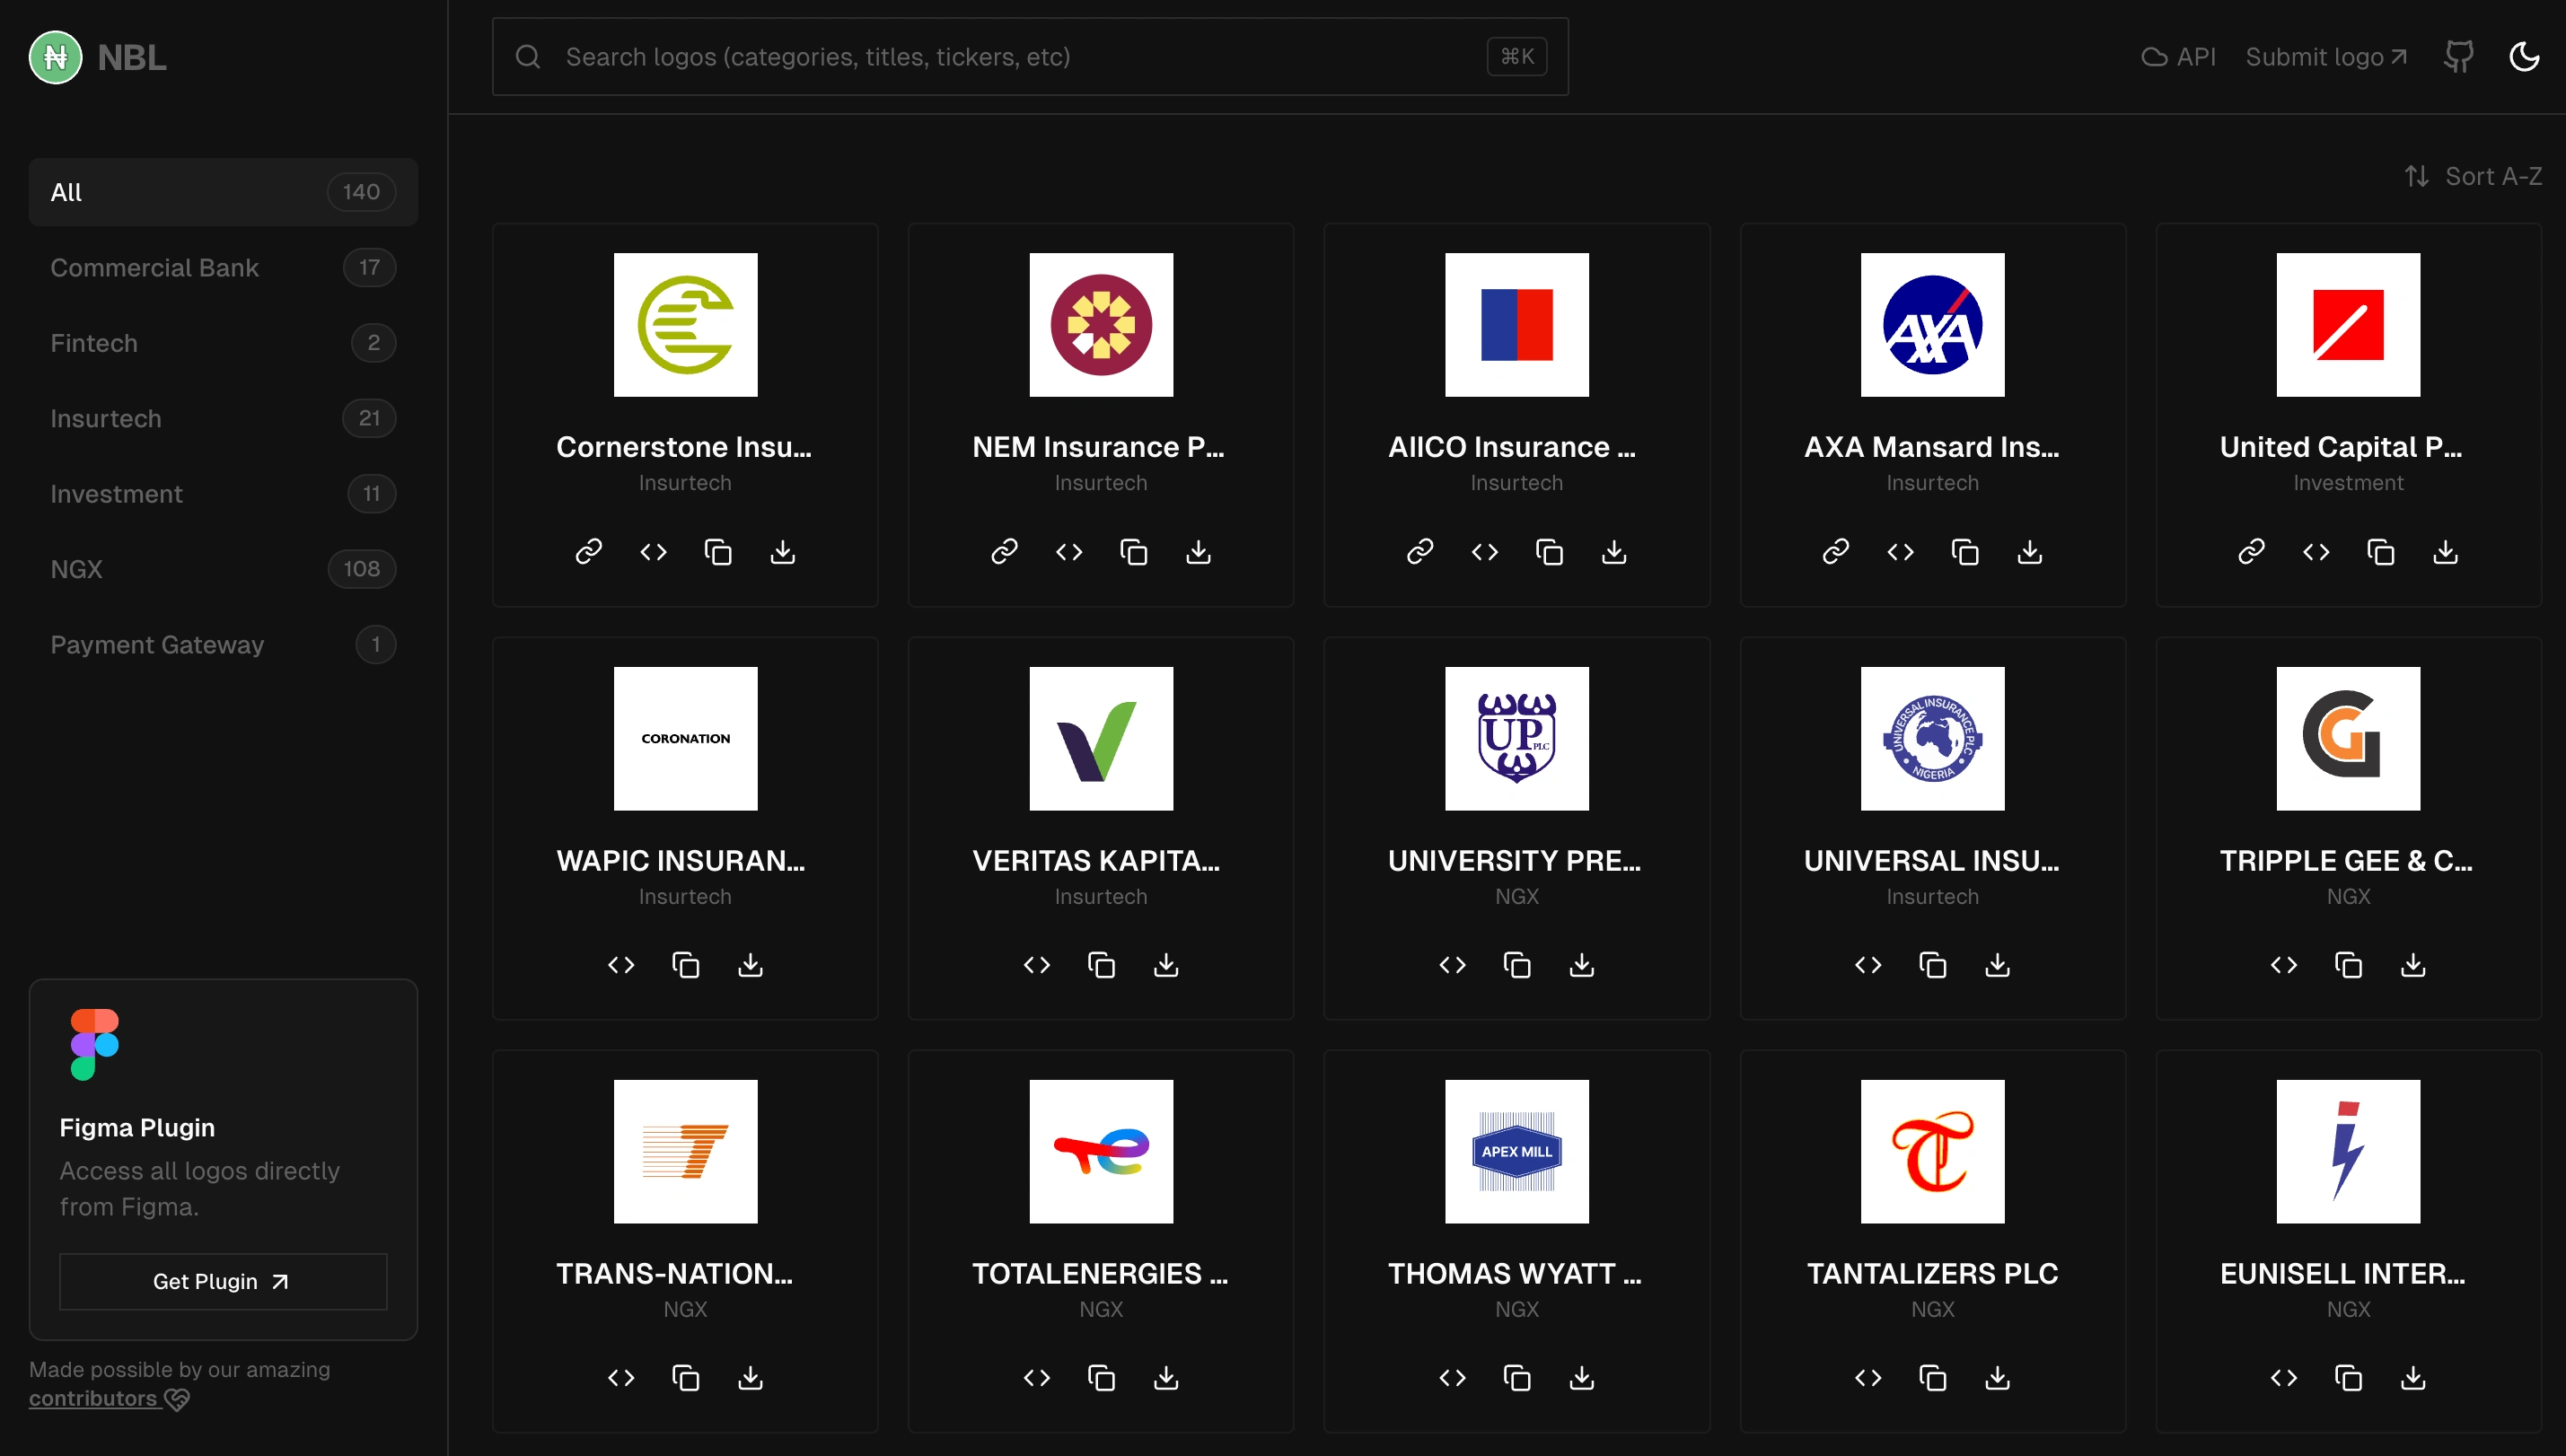This screenshot has height=1456, width=2566.
Task: Download the AXA Mansard logo
Action: pyautogui.click(x=2030, y=551)
